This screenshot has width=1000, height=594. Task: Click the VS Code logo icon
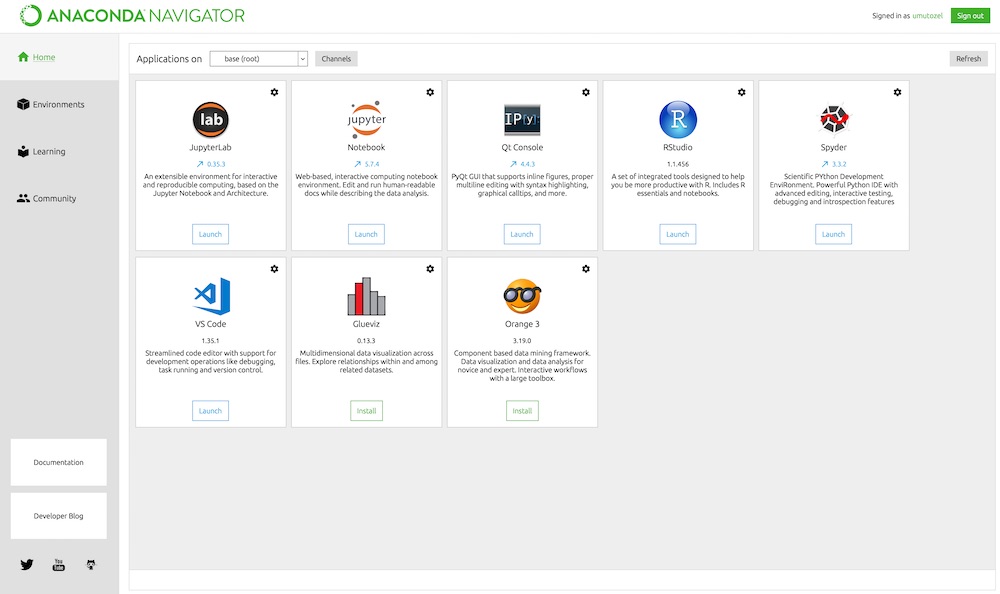212,296
